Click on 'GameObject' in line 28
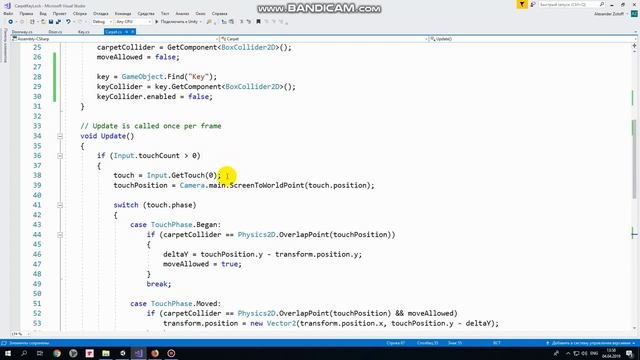The height and width of the screenshot is (360, 640). click(142, 77)
